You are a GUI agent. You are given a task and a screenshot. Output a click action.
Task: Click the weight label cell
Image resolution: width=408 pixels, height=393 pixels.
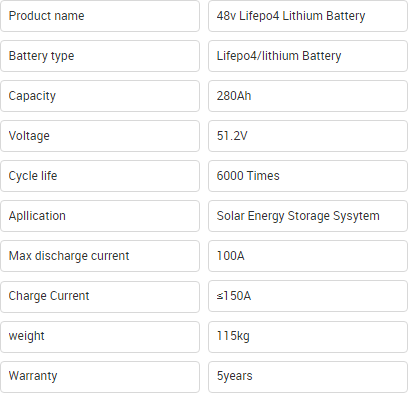pos(100,337)
